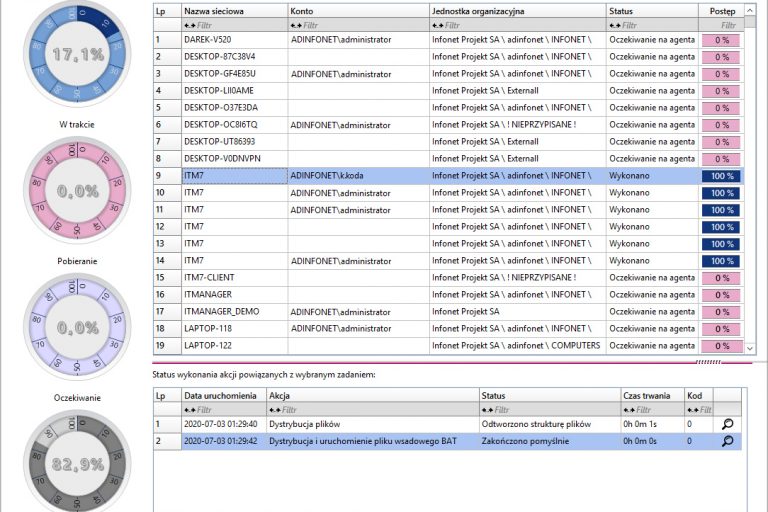This screenshot has height=512, width=768.
Task: Select the ITMANAGER_DEMO row
Action: click(x=221, y=311)
